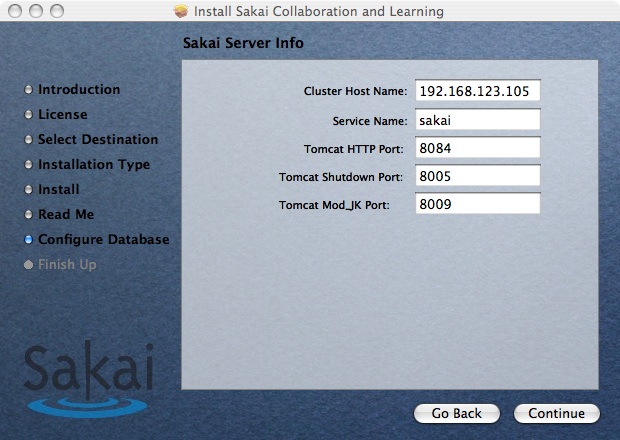Click the Installation Type step bullet
The width and height of the screenshot is (620, 440).
coord(28,165)
